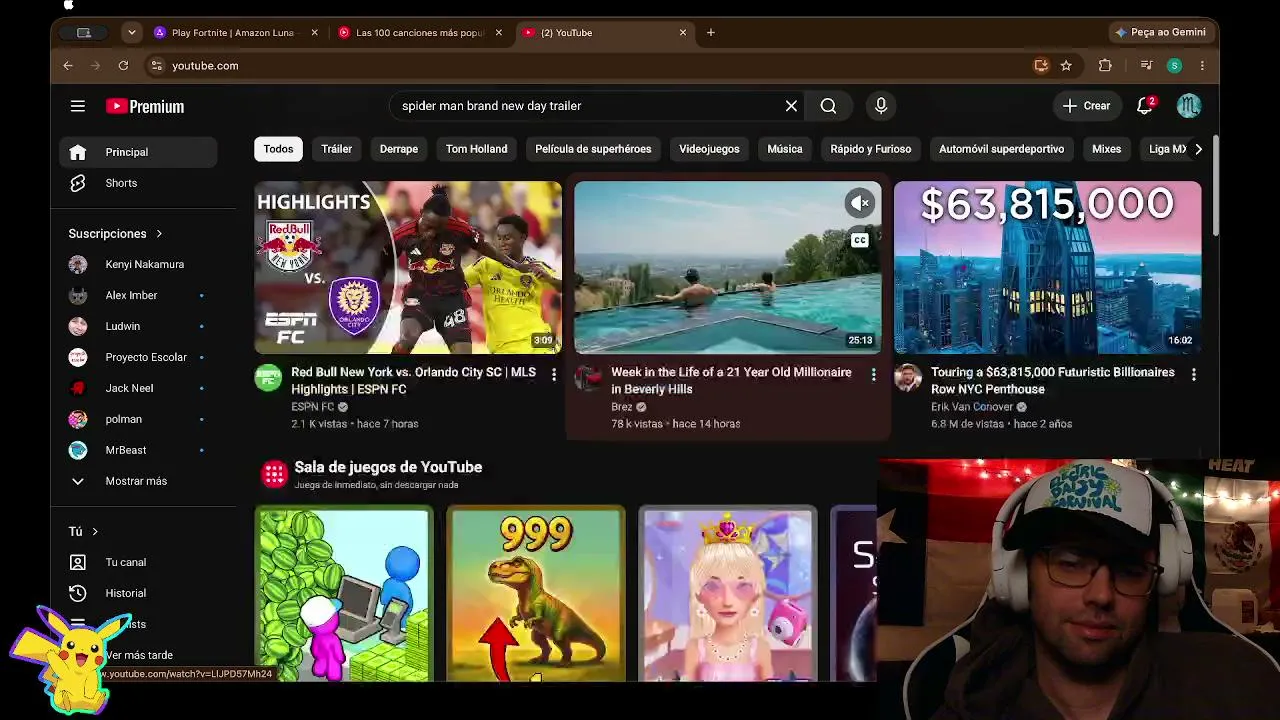The width and height of the screenshot is (1280, 720).
Task: Open Tu canal in the sidebar
Action: (138, 562)
